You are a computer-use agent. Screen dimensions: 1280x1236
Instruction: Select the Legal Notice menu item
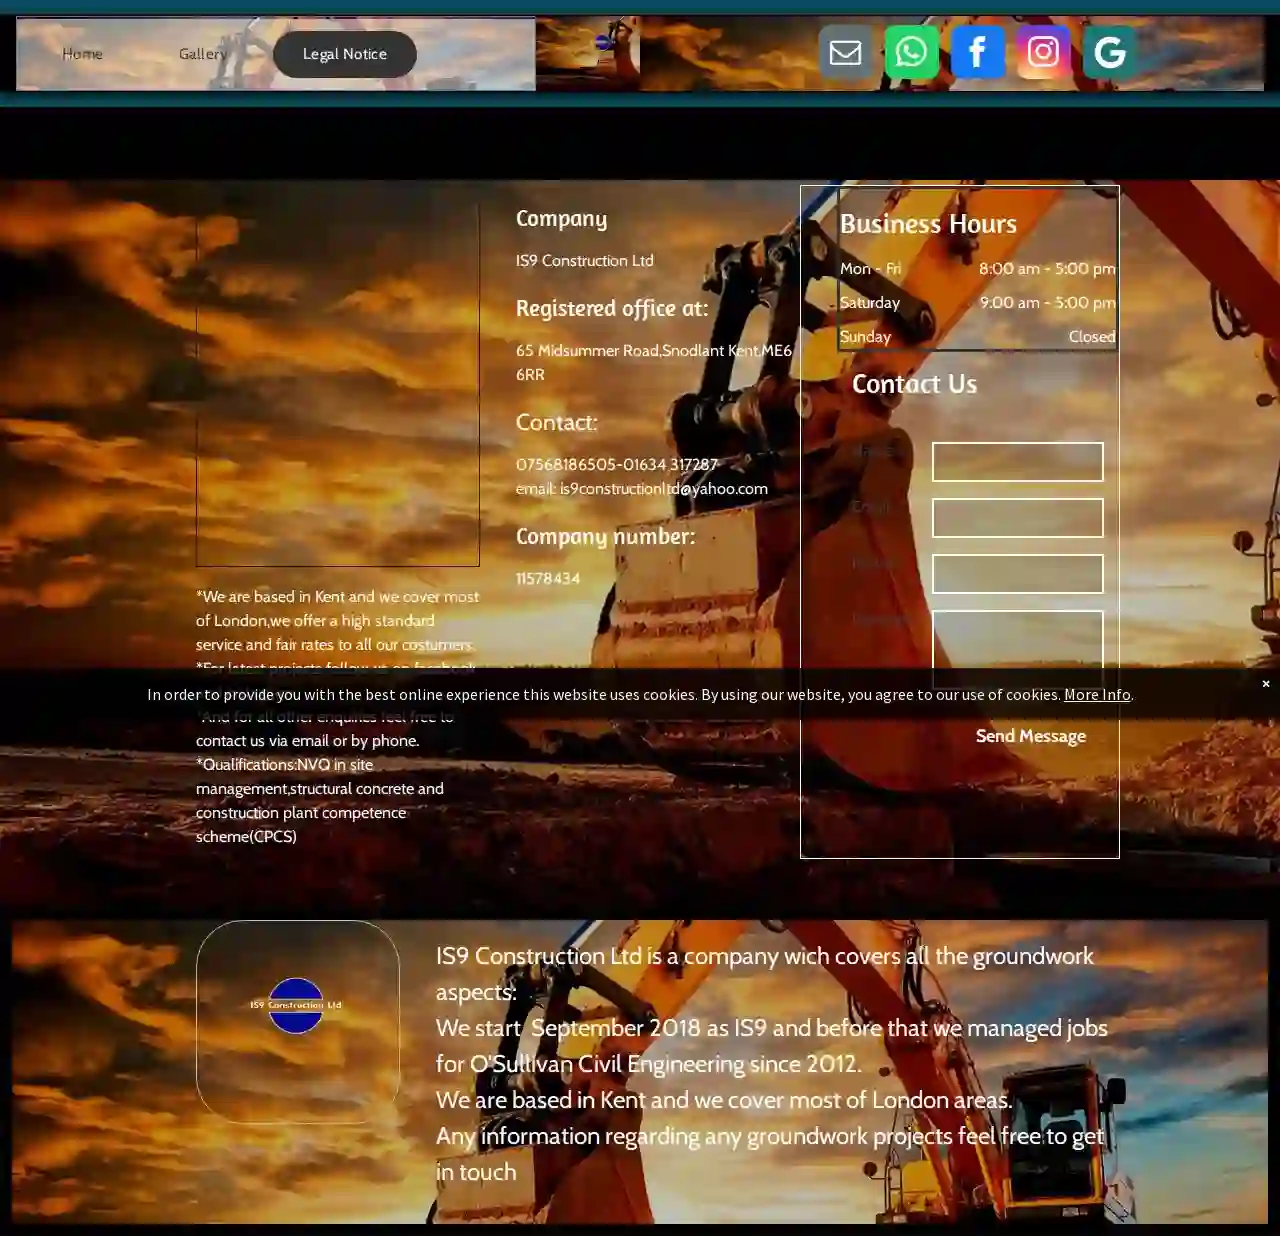pos(345,54)
